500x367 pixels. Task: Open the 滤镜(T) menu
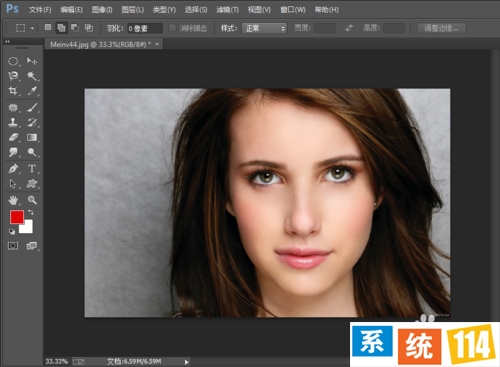point(227,10)
